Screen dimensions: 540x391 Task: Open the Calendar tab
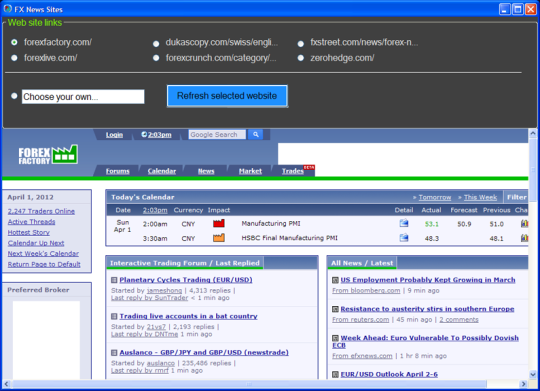(x=162, y=171)
